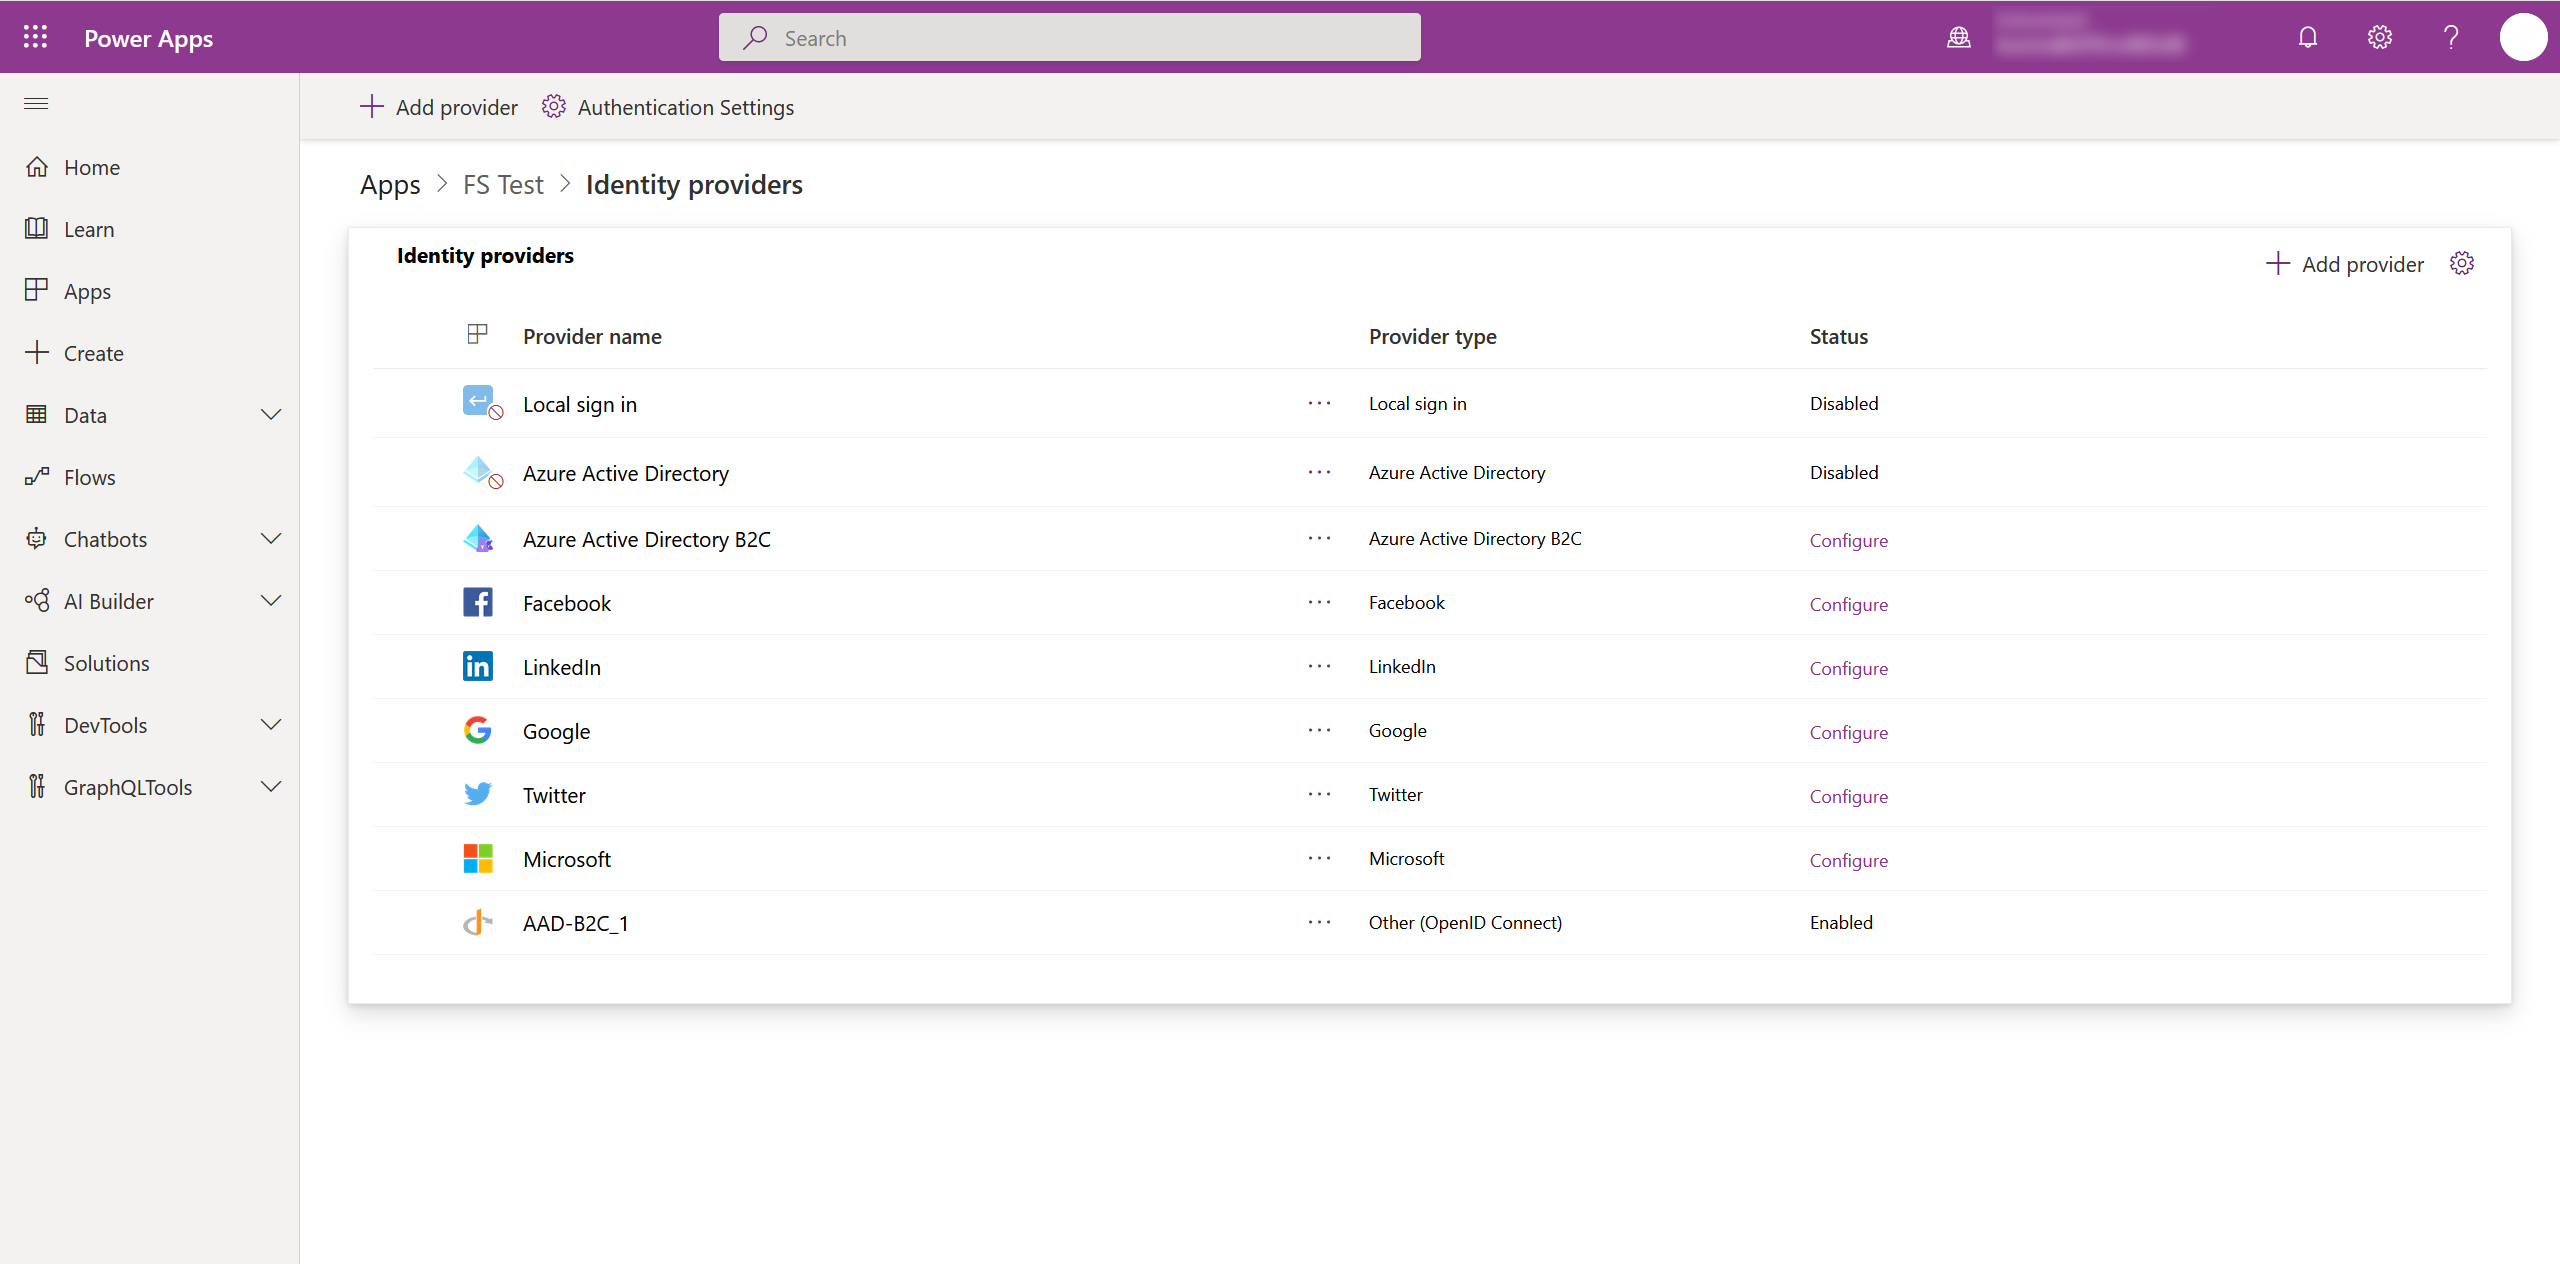
Task: Expand options for LinkedIn provider
Action: (x=1319, y=666)
